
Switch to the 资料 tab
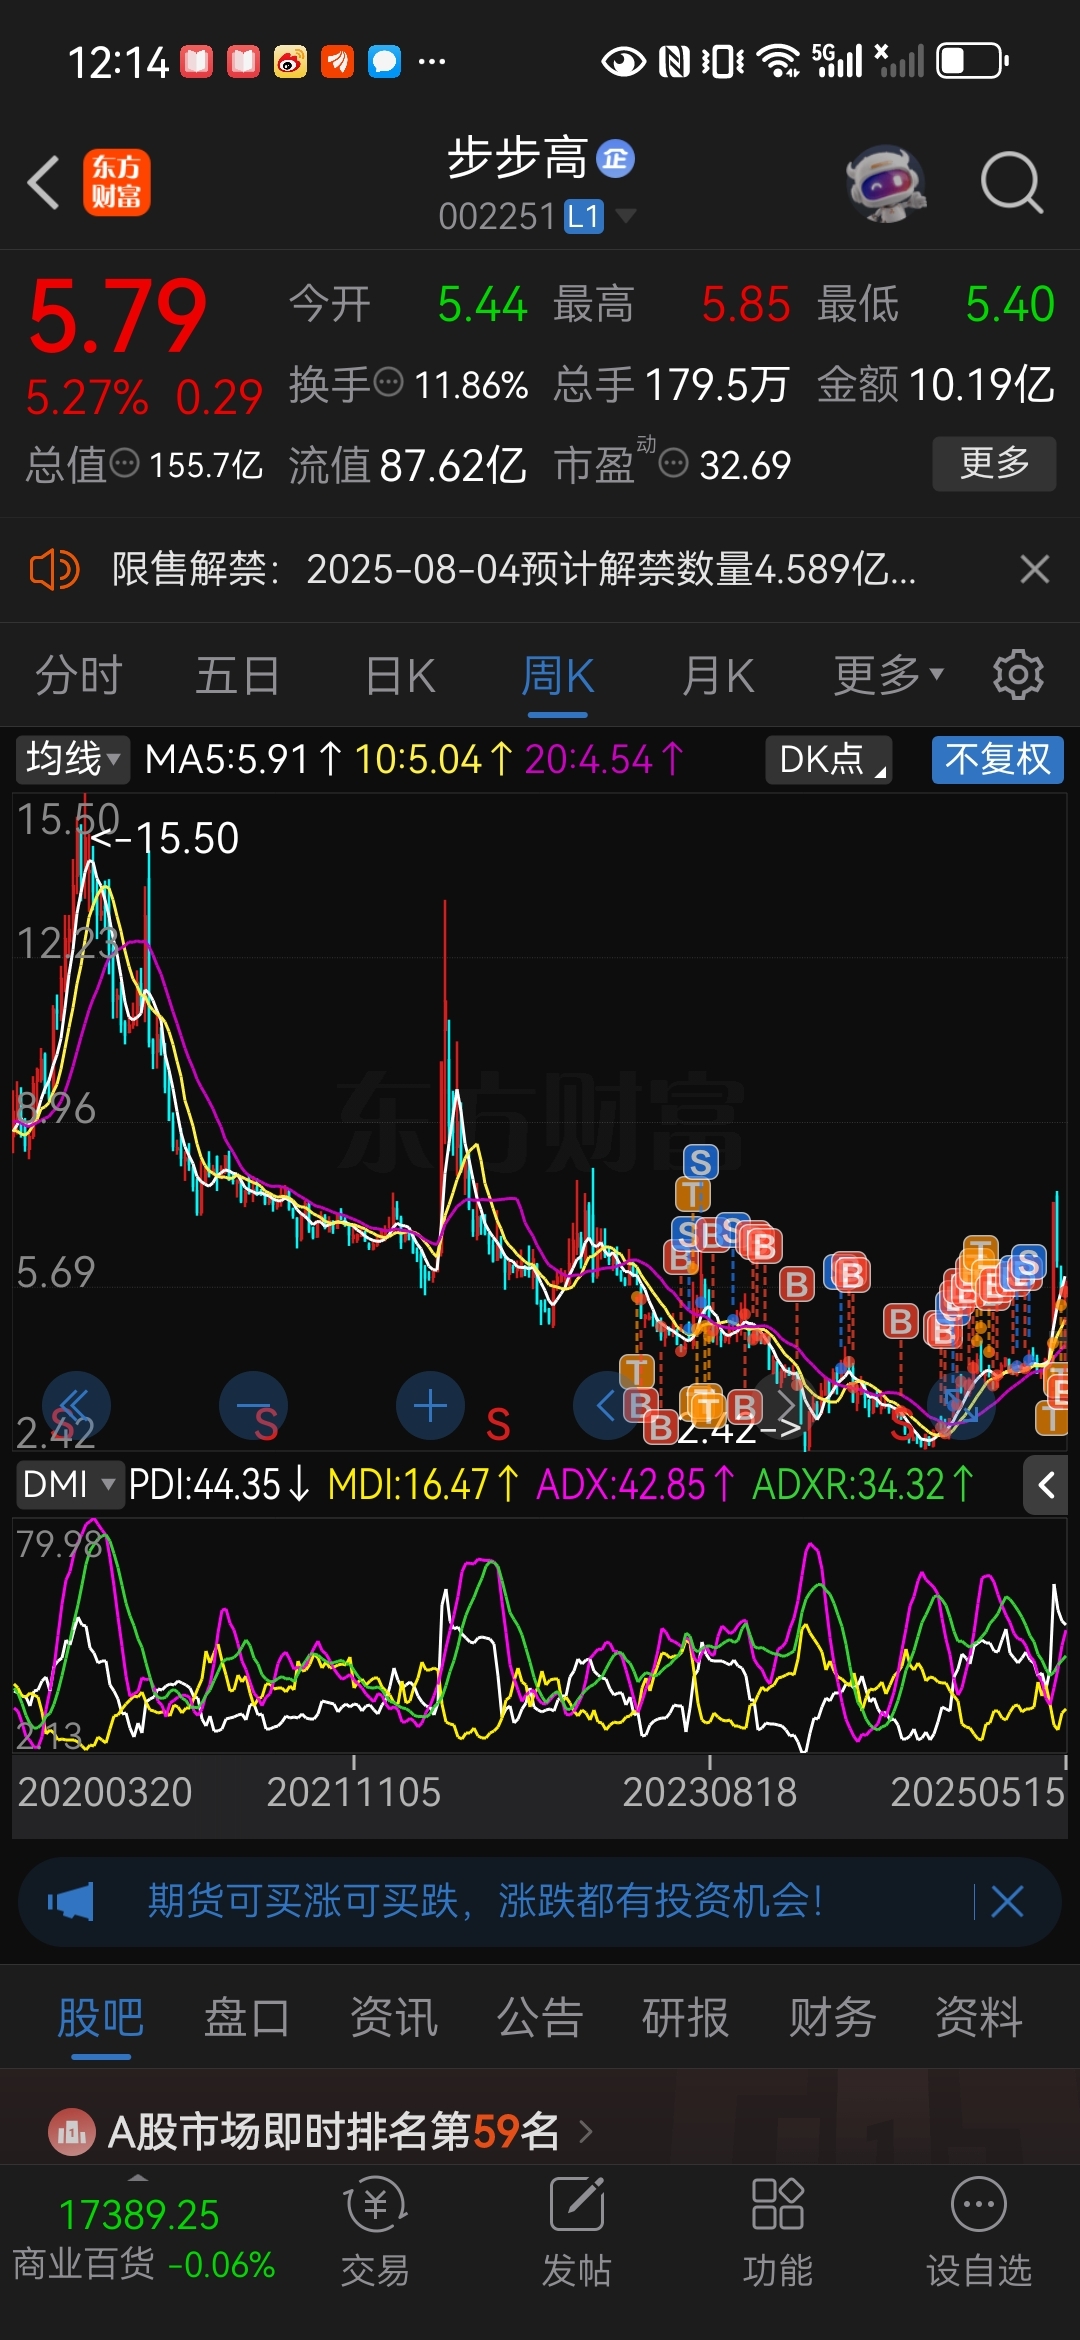click(979, 2017)
